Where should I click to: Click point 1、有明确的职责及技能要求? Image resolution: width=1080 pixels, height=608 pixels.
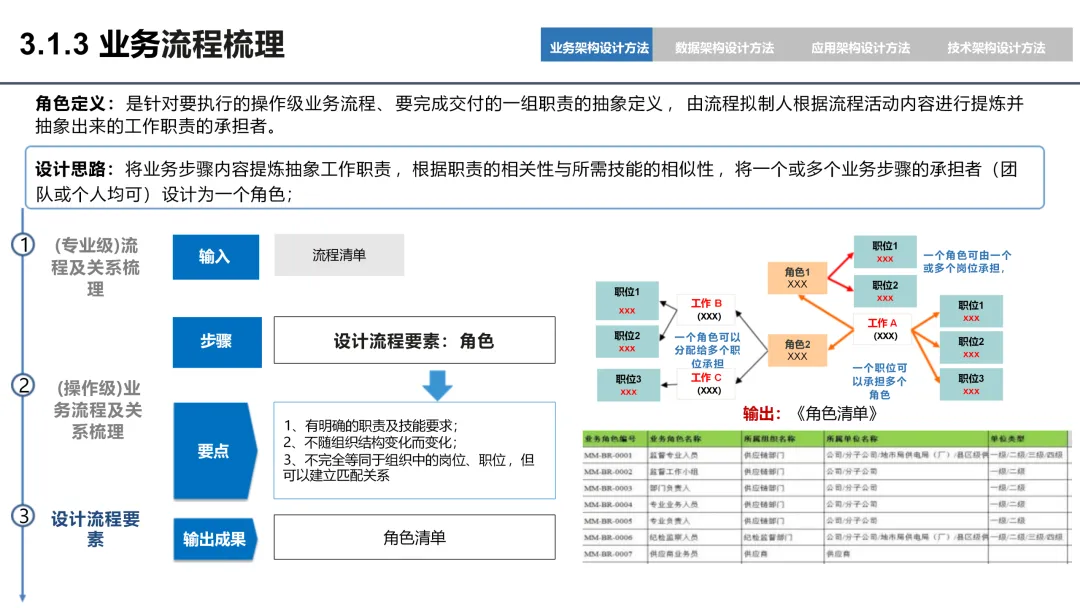tap(371, 426)
